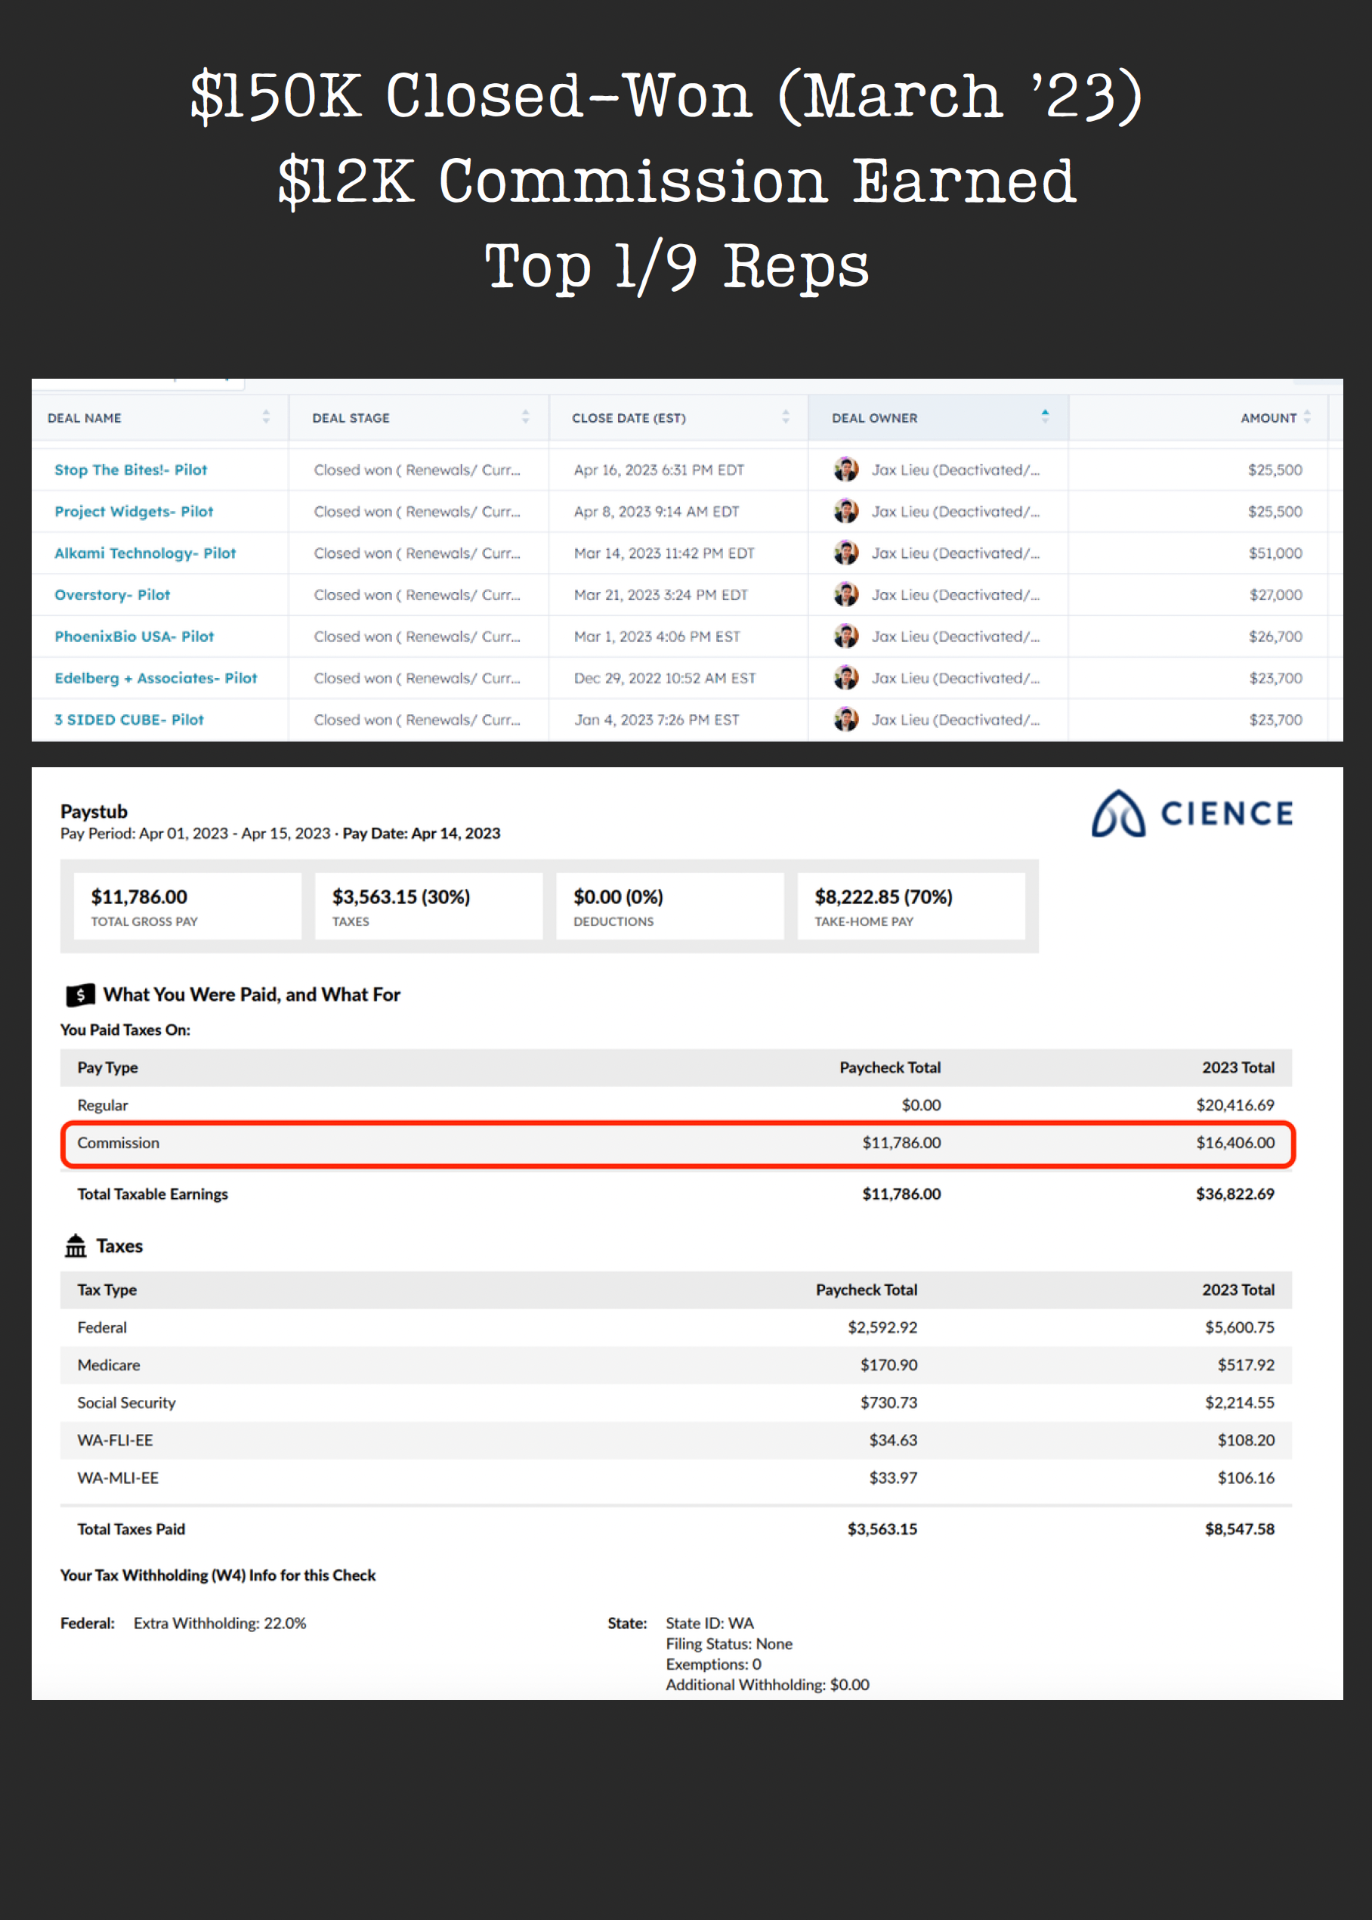
Task: Click the State ID: WA line
Action: 710,1623
